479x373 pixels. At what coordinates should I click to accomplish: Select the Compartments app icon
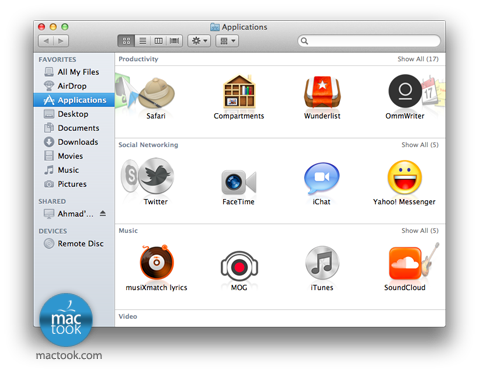pyautogui.click(x=239, y=92)
